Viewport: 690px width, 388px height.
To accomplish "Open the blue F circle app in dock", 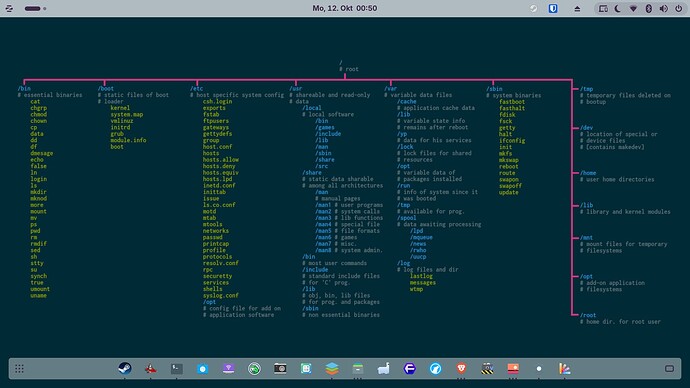I will (410, 368).
